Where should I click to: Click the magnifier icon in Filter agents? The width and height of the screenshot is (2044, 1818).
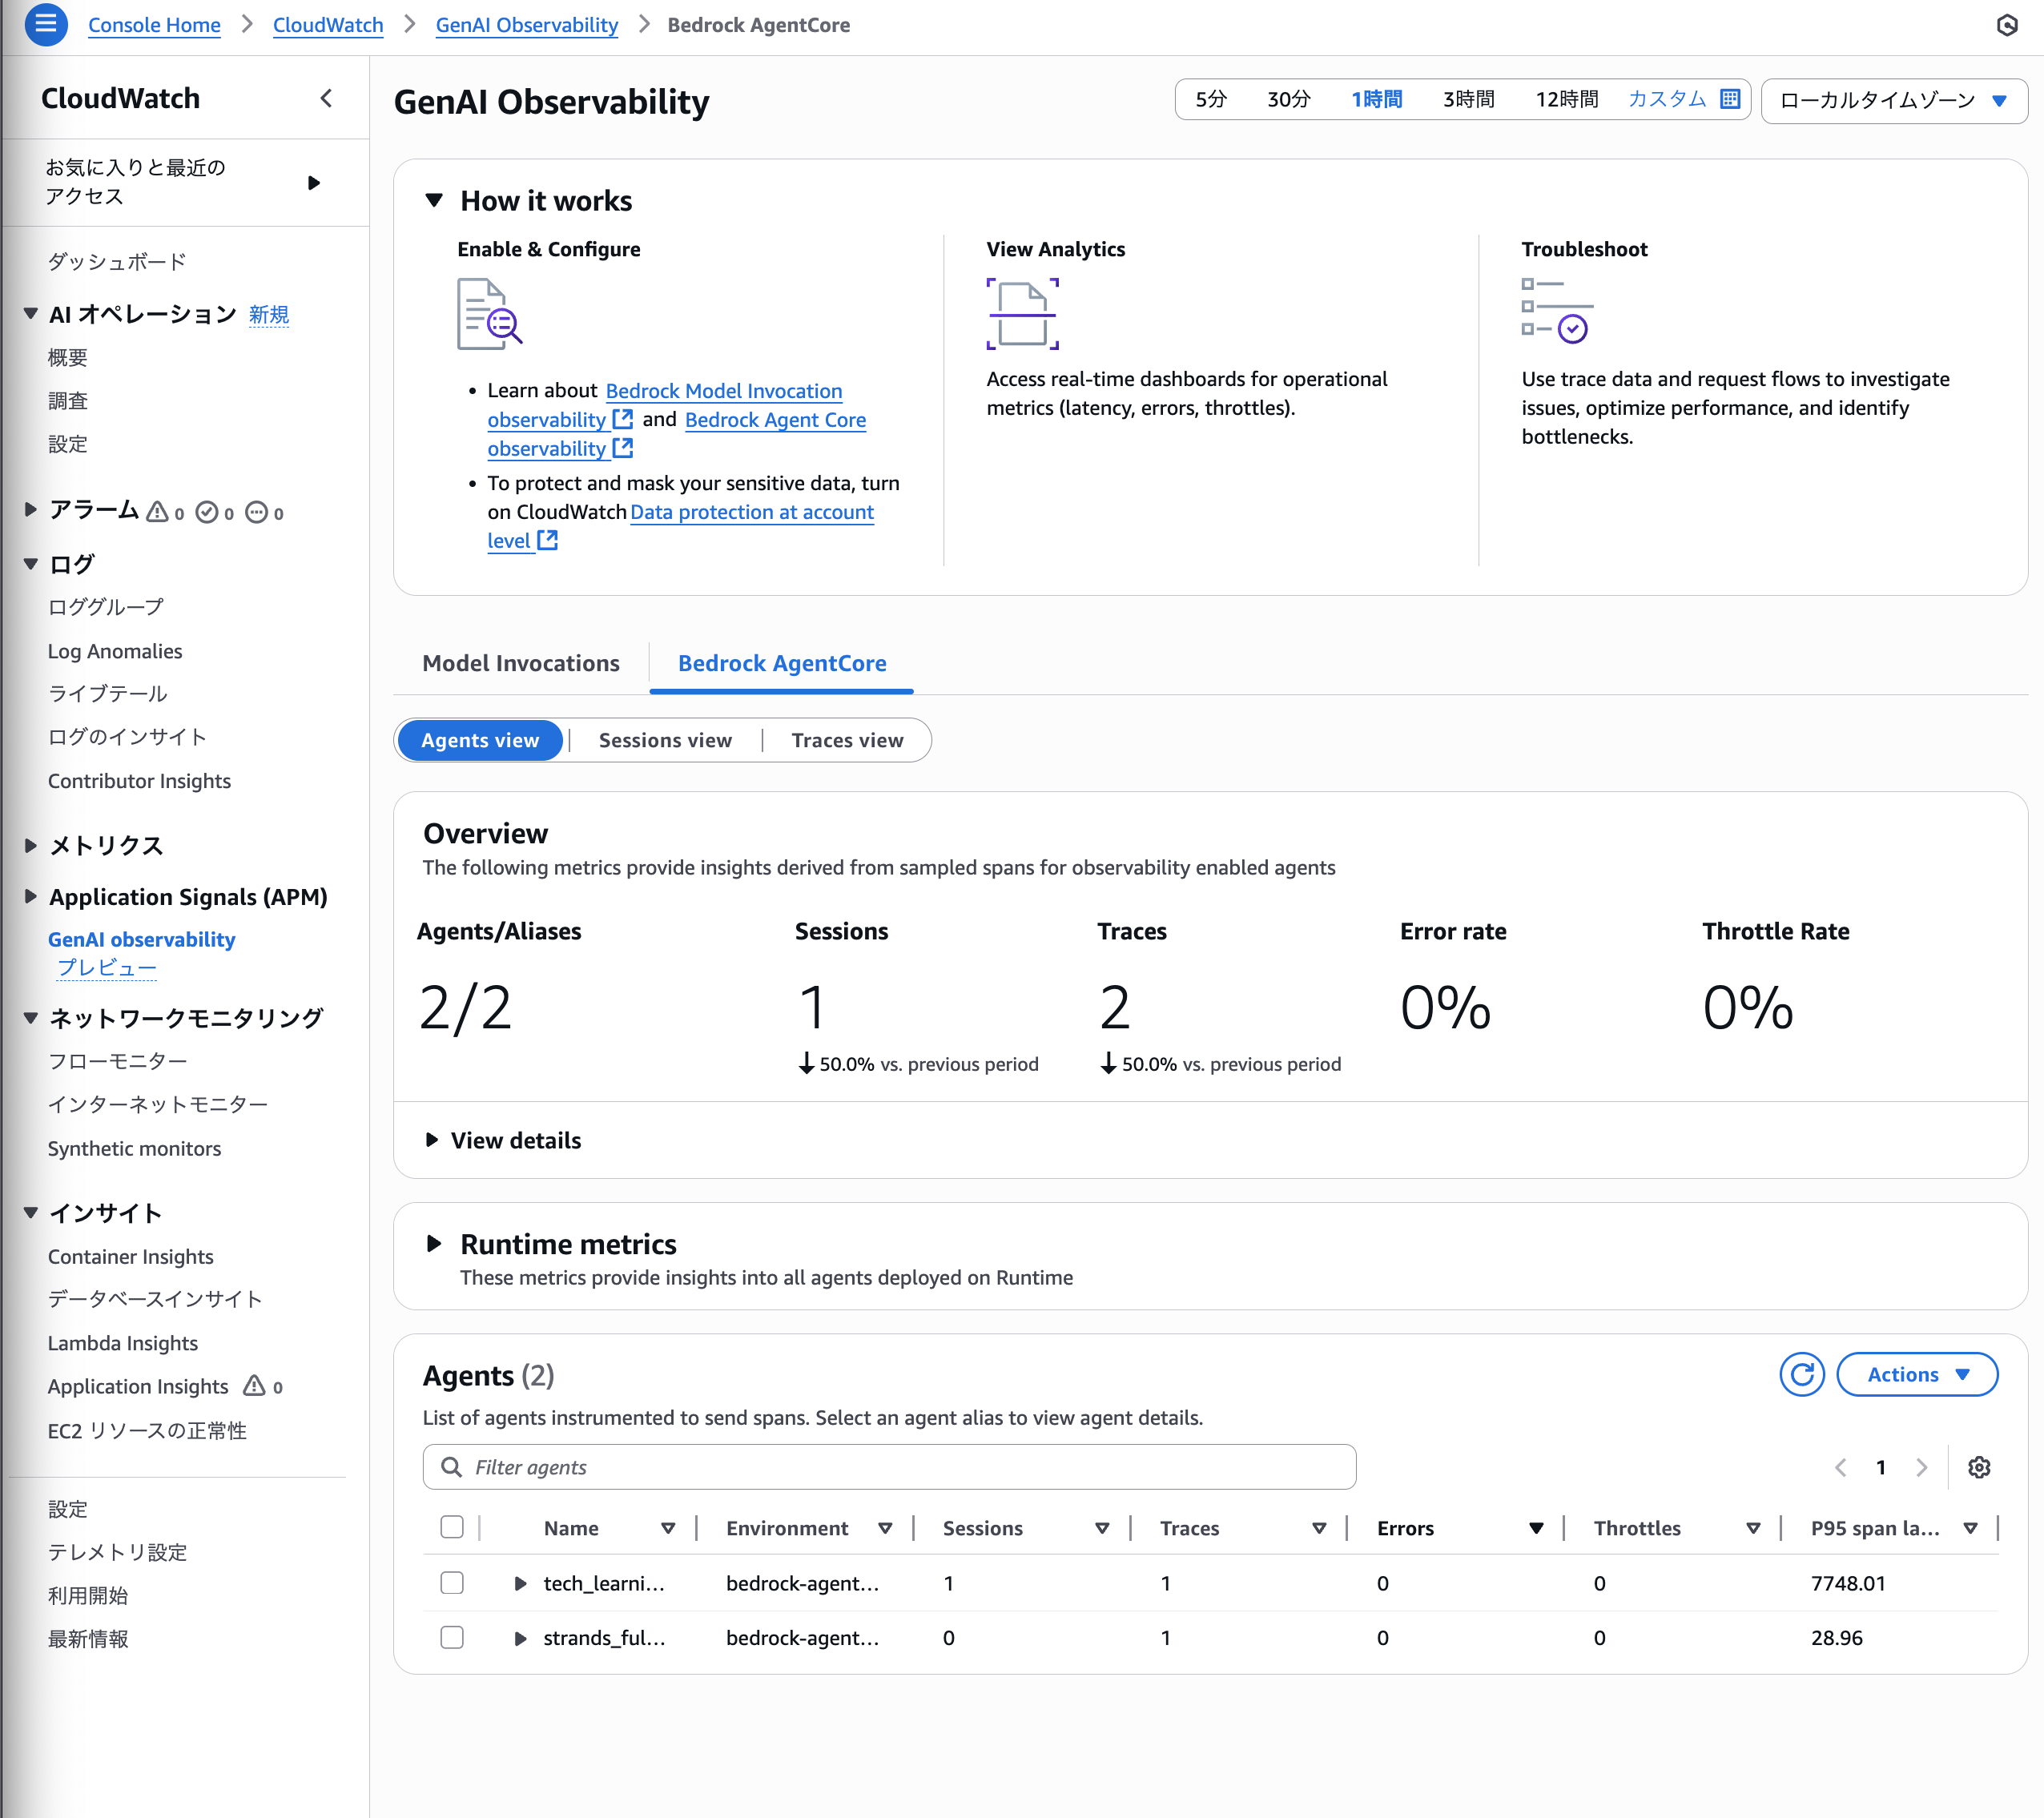[452, 1466]
